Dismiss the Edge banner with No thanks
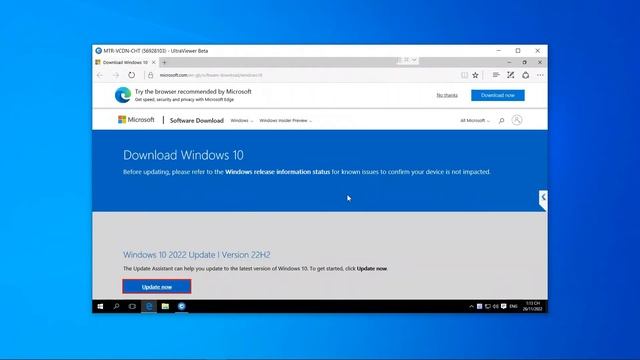The width and height of the screenshot is (640, 360). tap(447, 95)
